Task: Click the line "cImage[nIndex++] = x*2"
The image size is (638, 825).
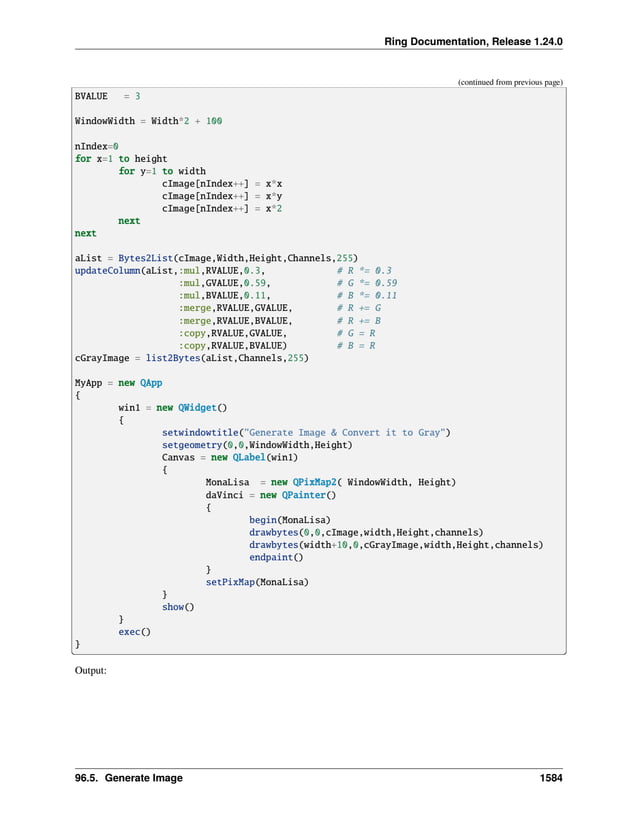Action: 222,208
